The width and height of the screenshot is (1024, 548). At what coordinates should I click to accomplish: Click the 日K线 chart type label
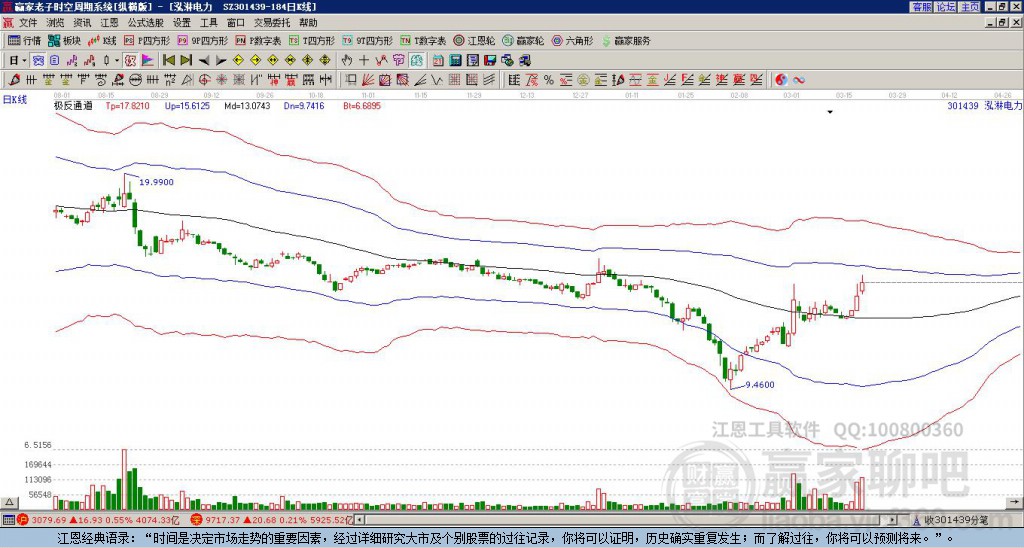tap(14, 100)
